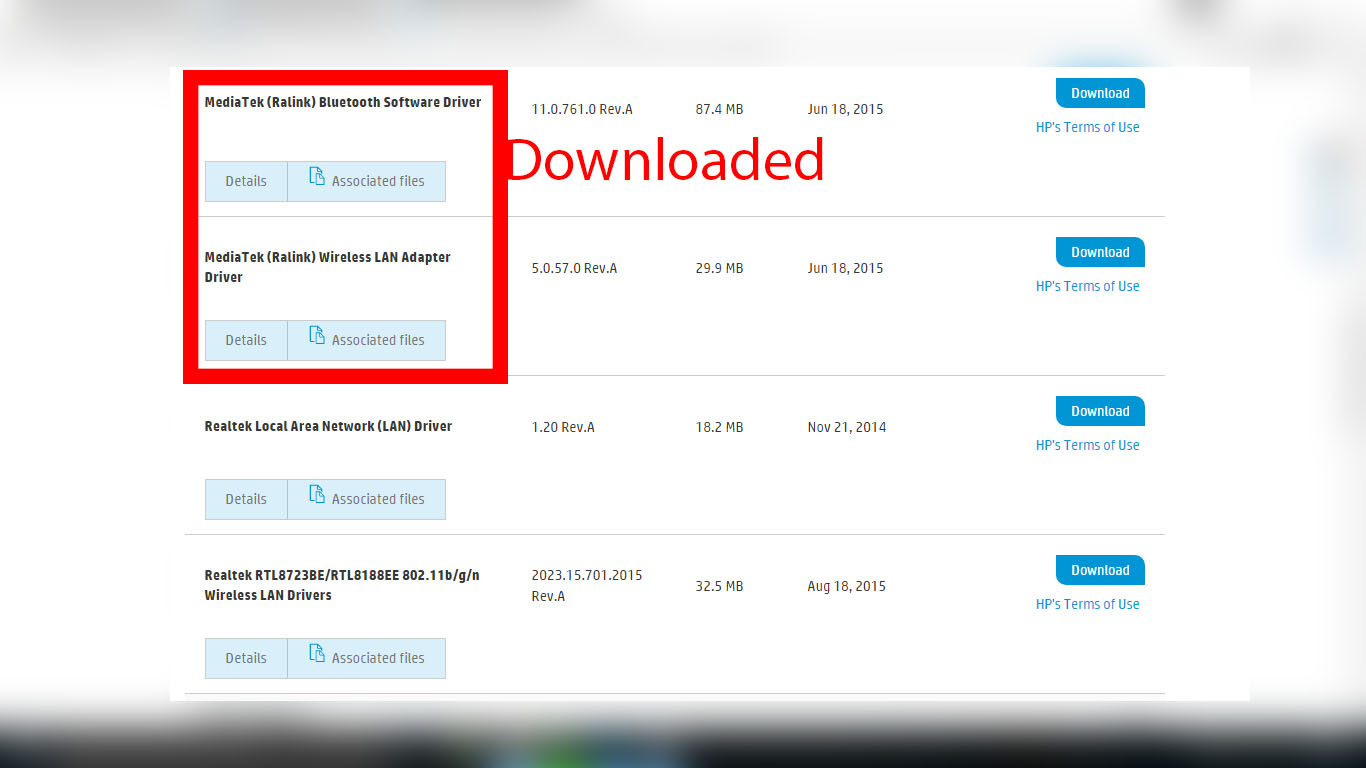Click the file icon in MediaTek Bluetooth row
The height and width of the screenshot is (768, 1366).
(x=317, y=177)
